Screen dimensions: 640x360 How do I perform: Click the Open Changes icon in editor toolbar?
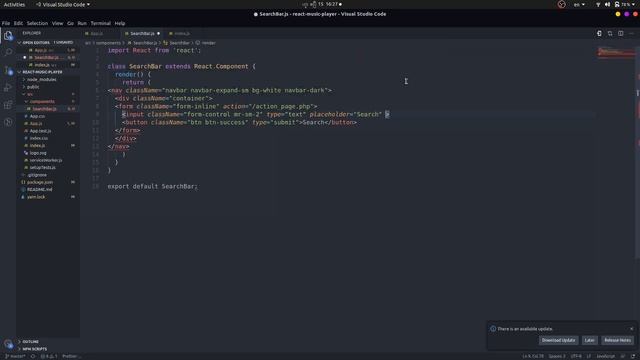click(x=599, y=33)
